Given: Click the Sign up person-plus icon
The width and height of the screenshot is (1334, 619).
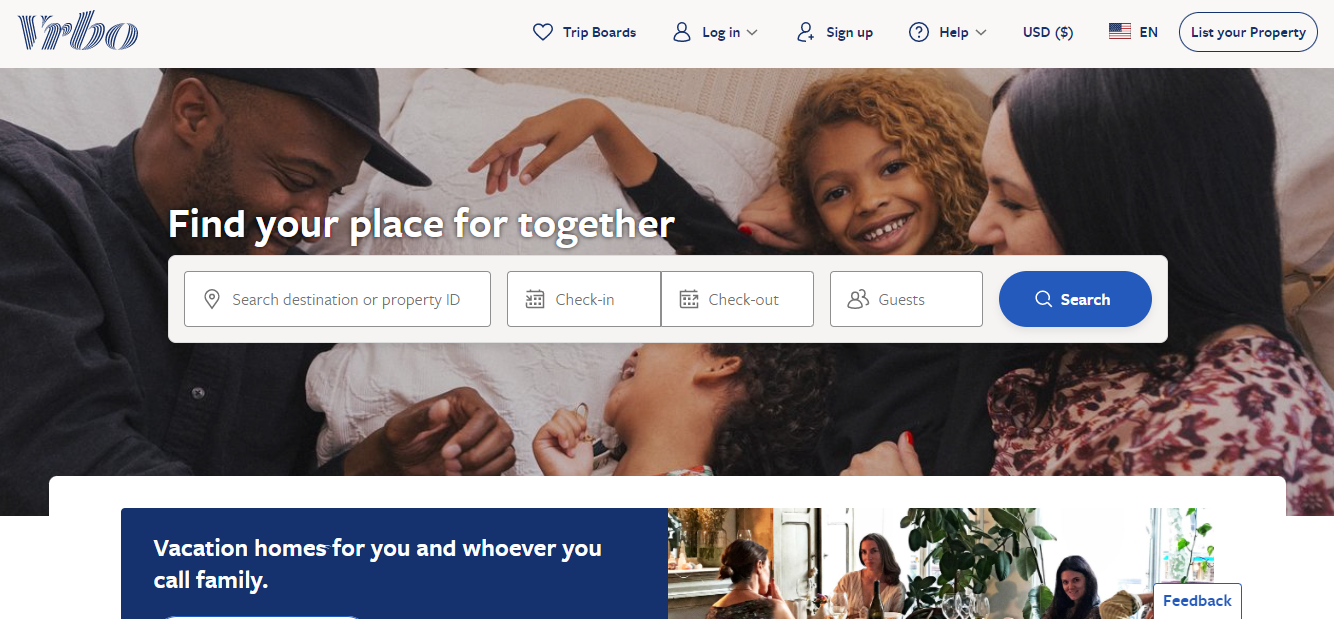Looking at the screenshot, I should pyautogui.click(x=806, y=32).
